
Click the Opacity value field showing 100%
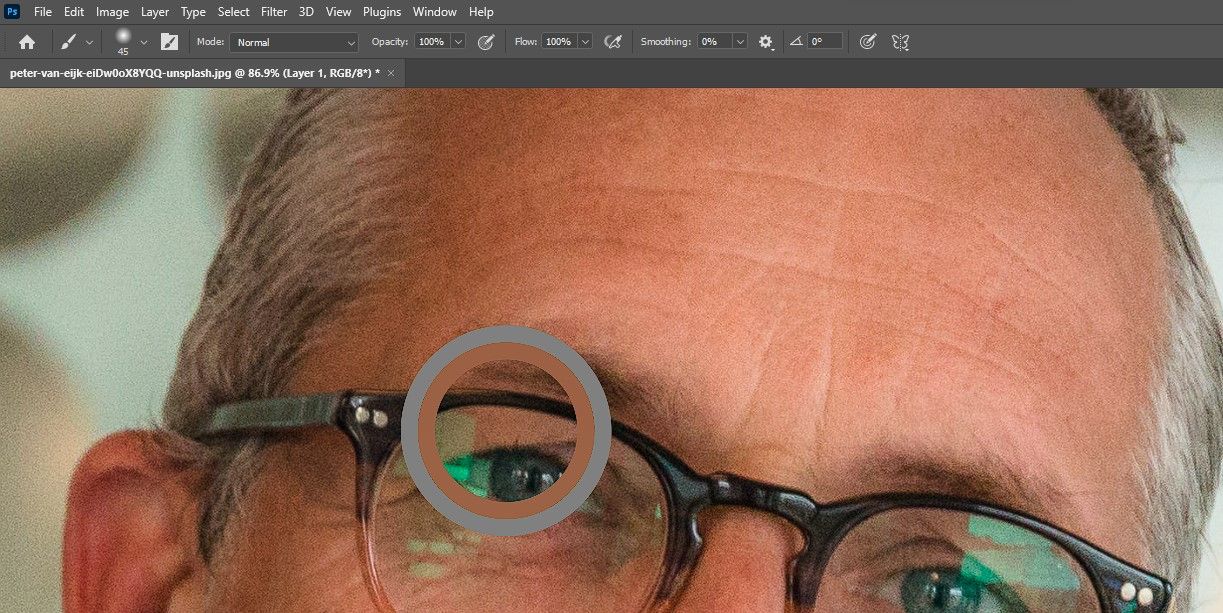tap(431, 42)
